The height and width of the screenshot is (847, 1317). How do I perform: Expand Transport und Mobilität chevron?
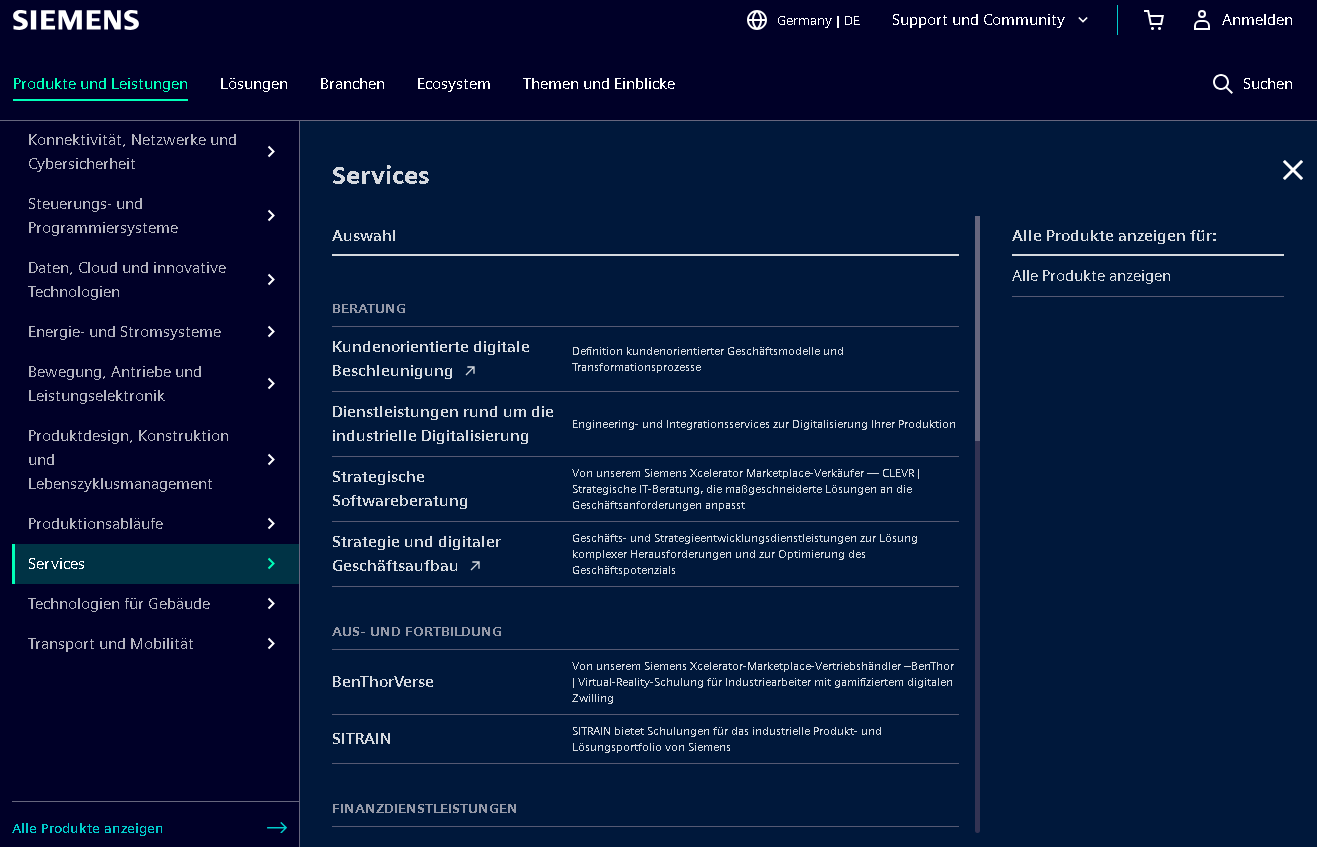(x=271, y=644)
